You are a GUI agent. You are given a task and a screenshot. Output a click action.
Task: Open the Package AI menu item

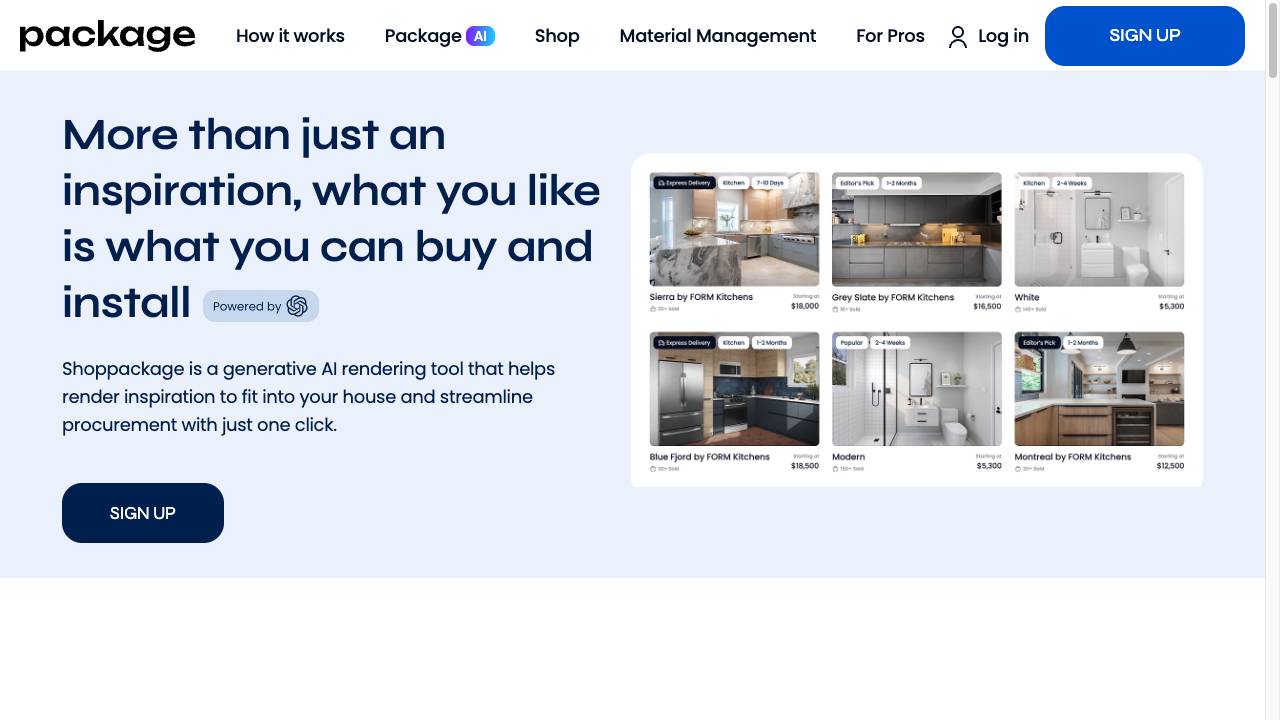pyautogui.click(x=440, y=36)
